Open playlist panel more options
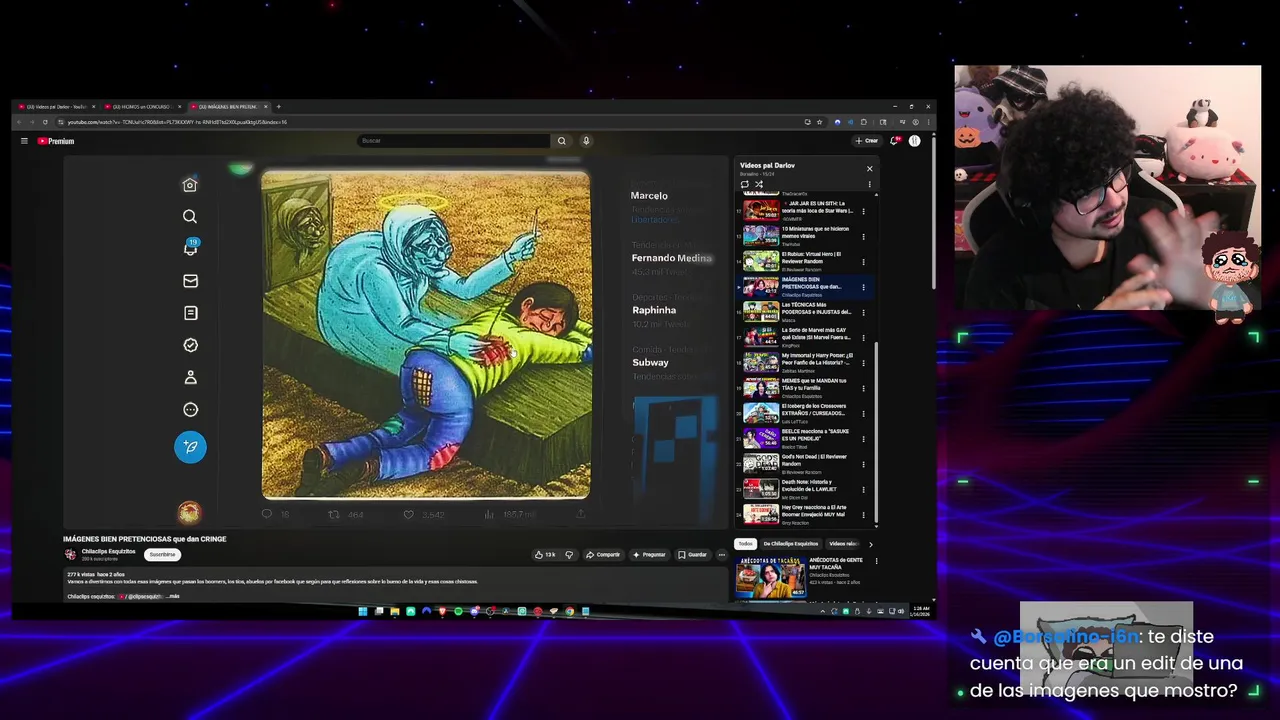This screenshot has width=1280, height=720. coord(869,185)
